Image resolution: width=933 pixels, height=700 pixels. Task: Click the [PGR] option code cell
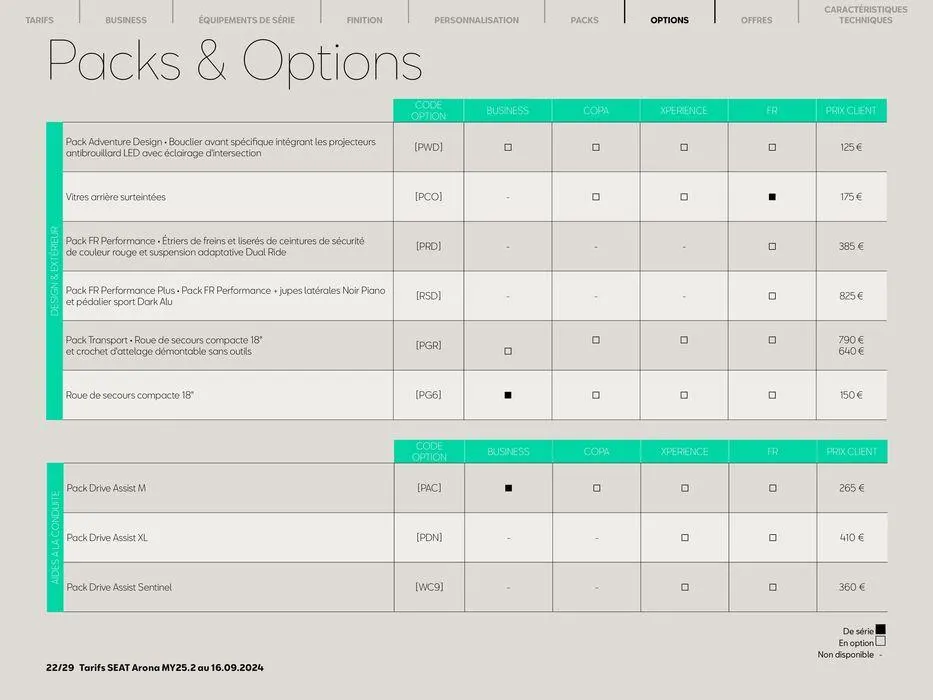pyautogui.click(x=428, y=345)
